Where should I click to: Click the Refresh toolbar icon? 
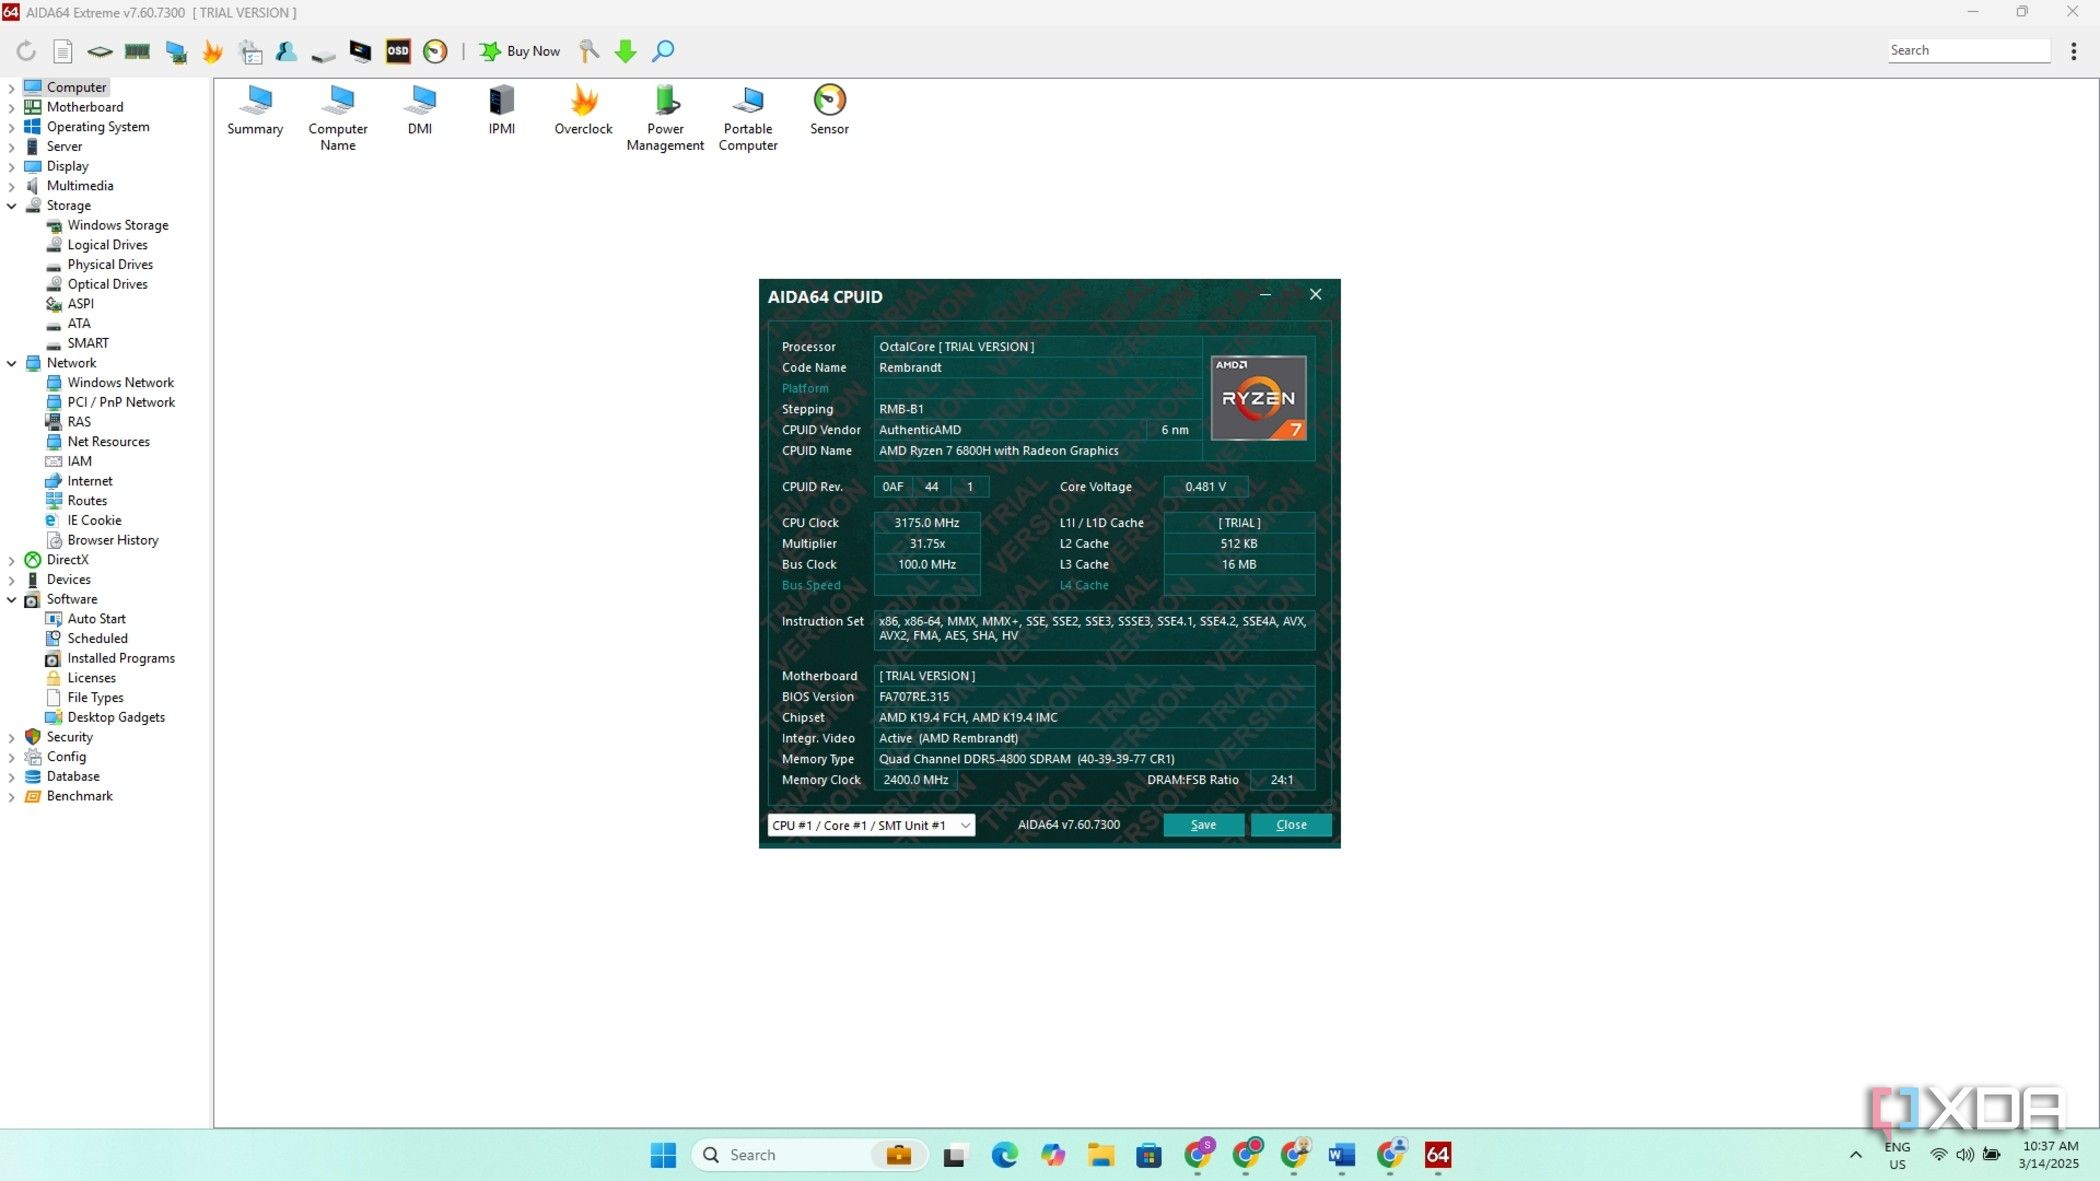pos(26,51)
